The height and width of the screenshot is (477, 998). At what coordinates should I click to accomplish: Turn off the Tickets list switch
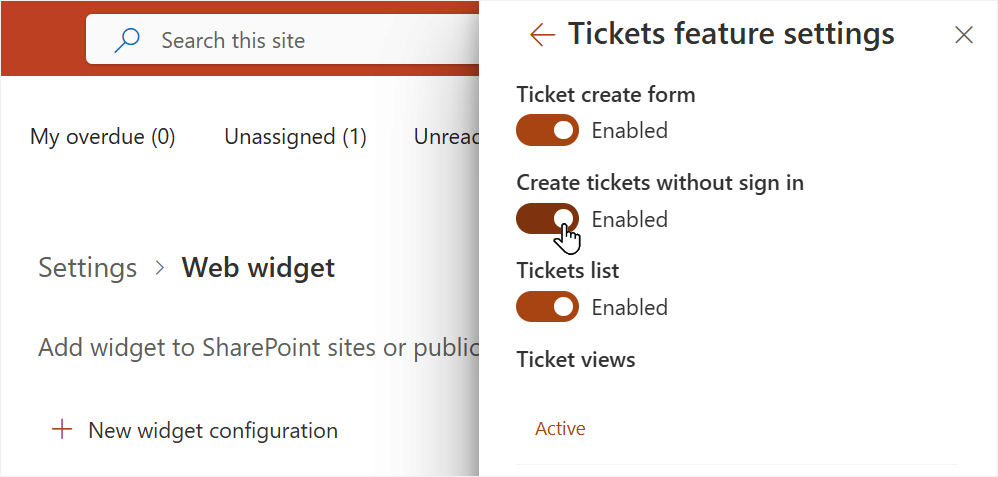click(x=547, y=306)
